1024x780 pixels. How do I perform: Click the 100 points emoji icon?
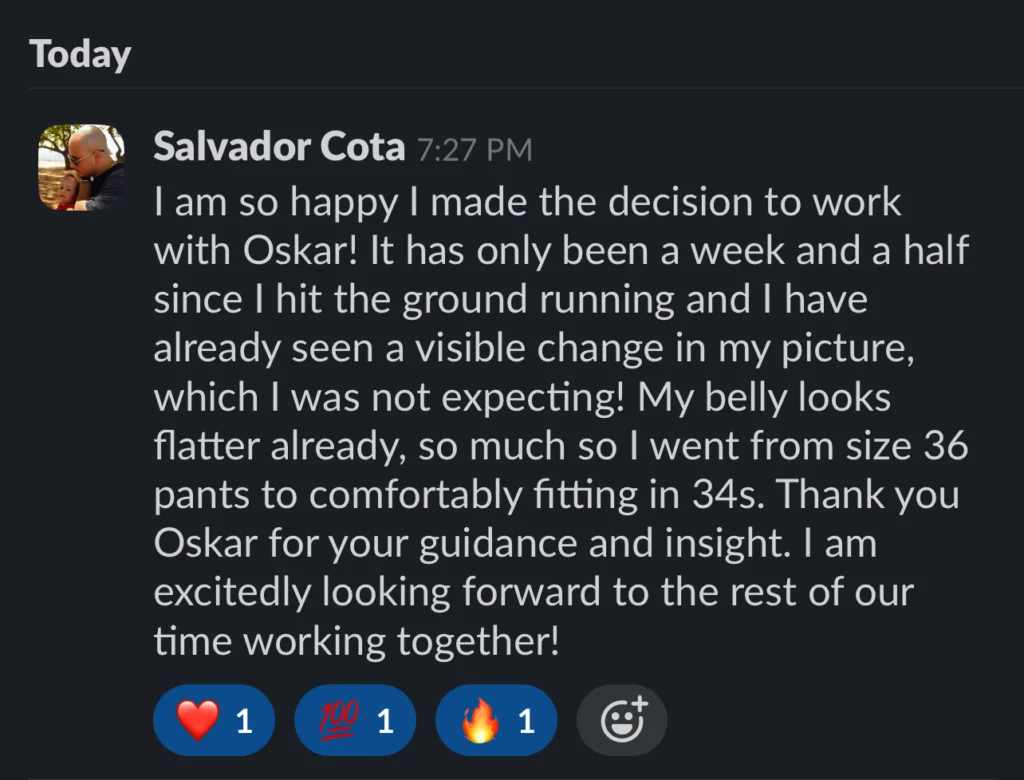[x=339, y=720]
